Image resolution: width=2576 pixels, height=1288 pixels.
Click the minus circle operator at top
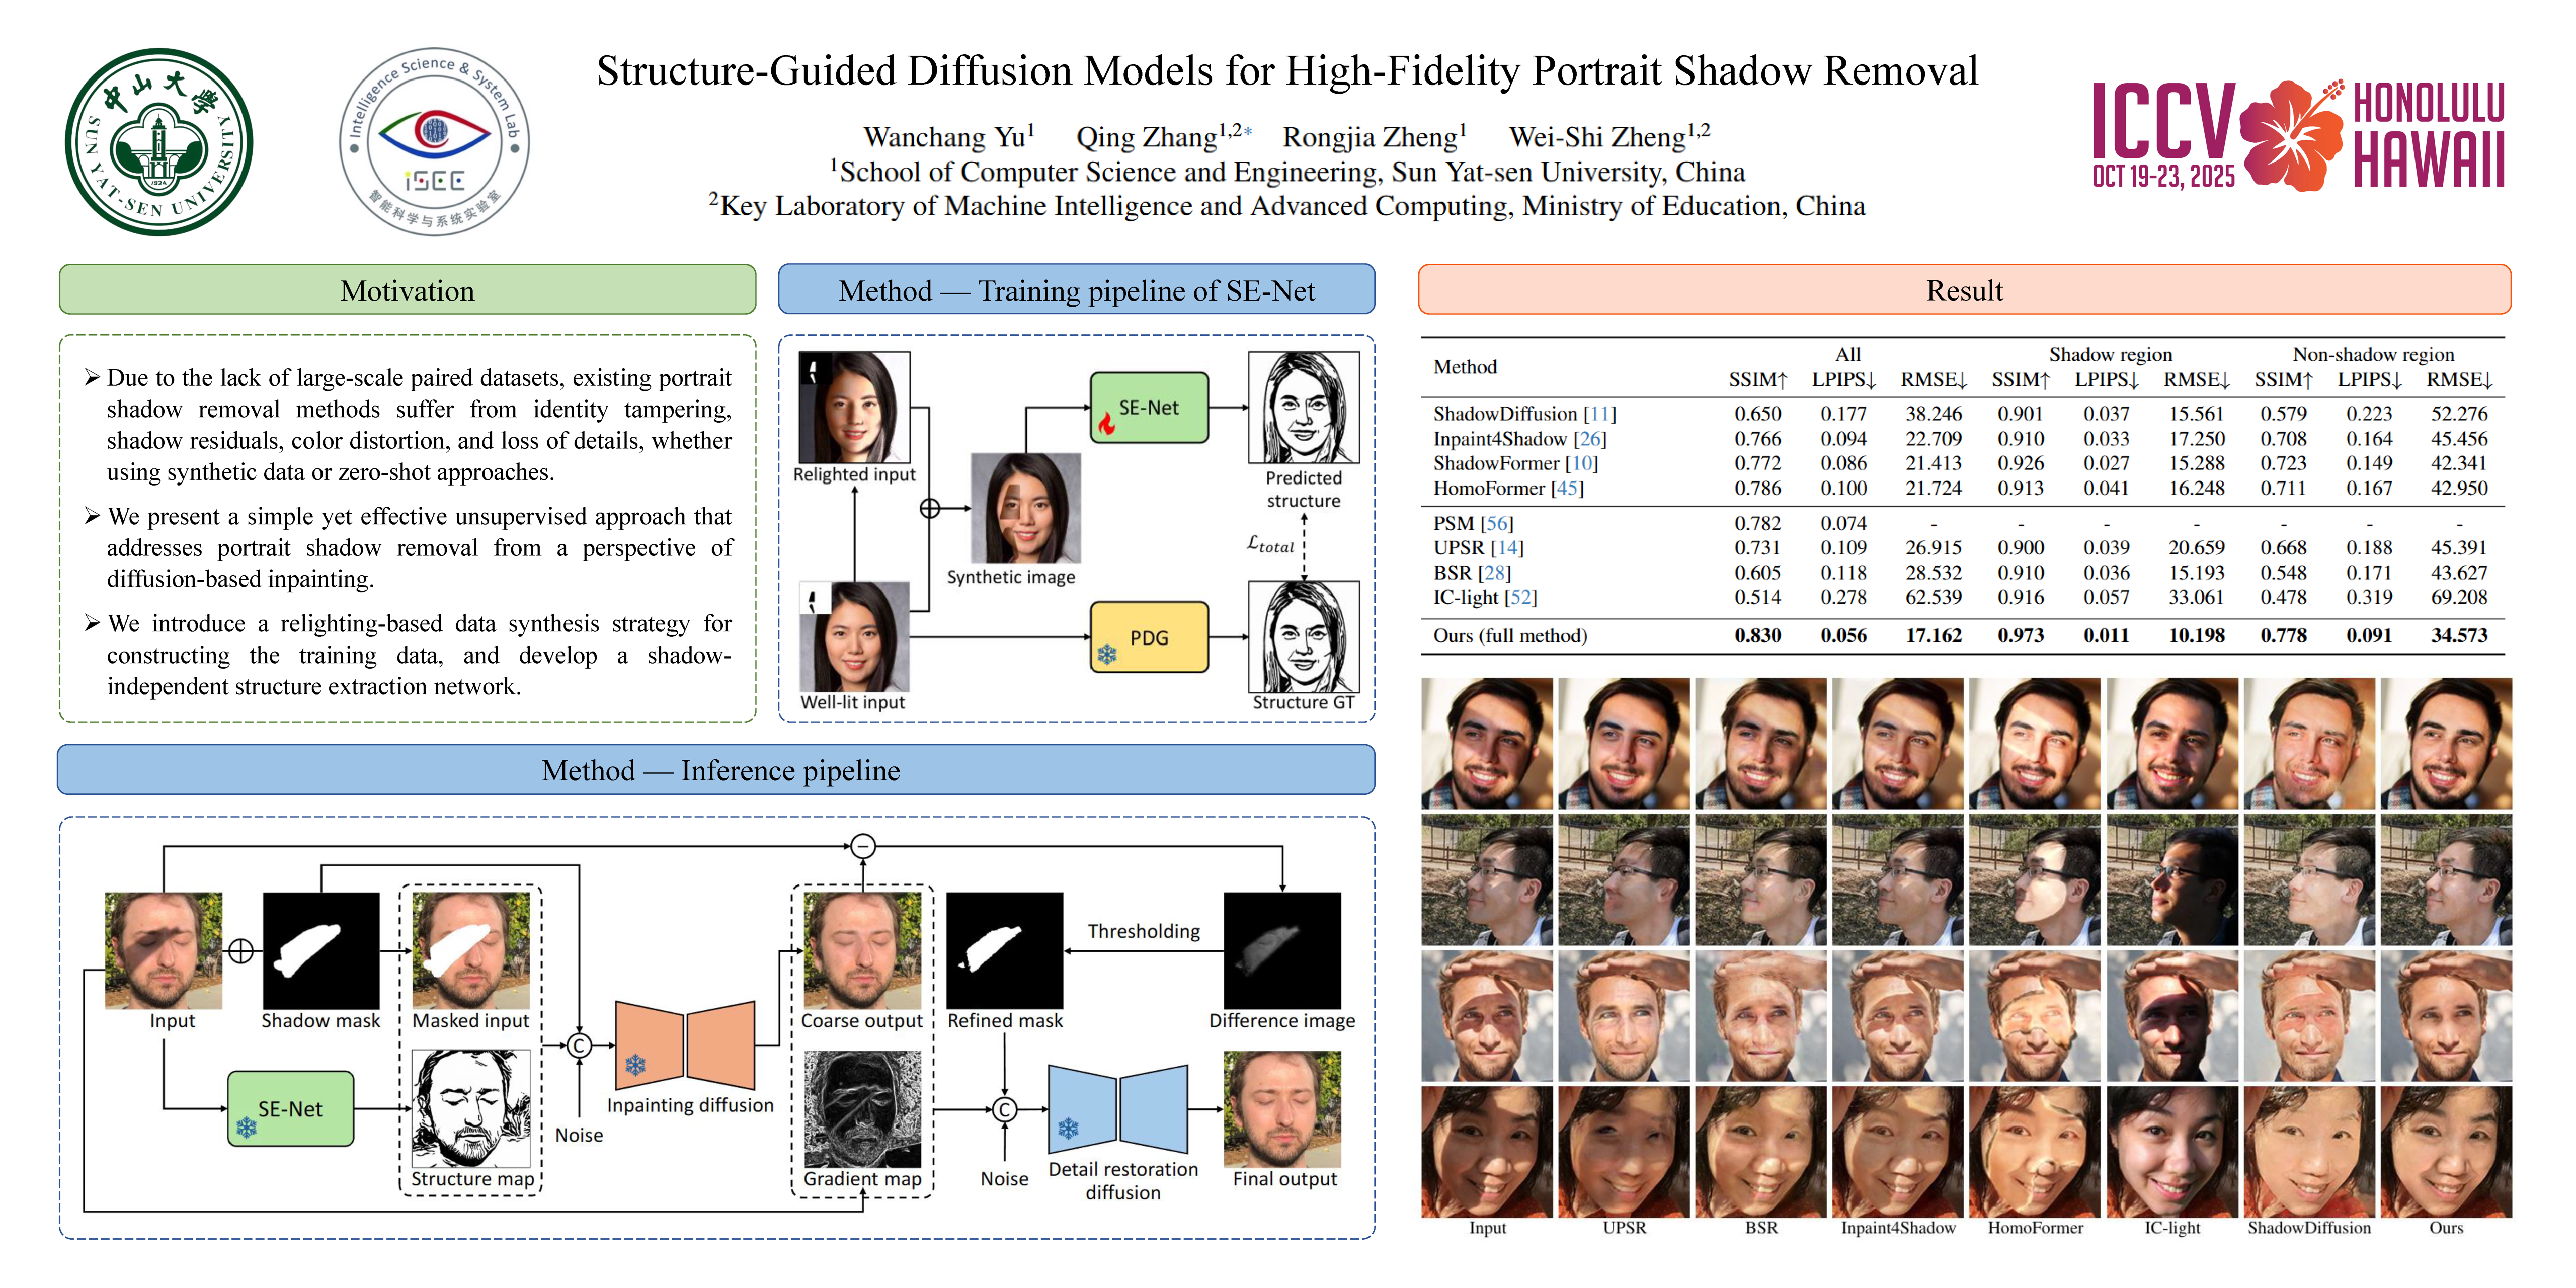click(x=863, y=847)
